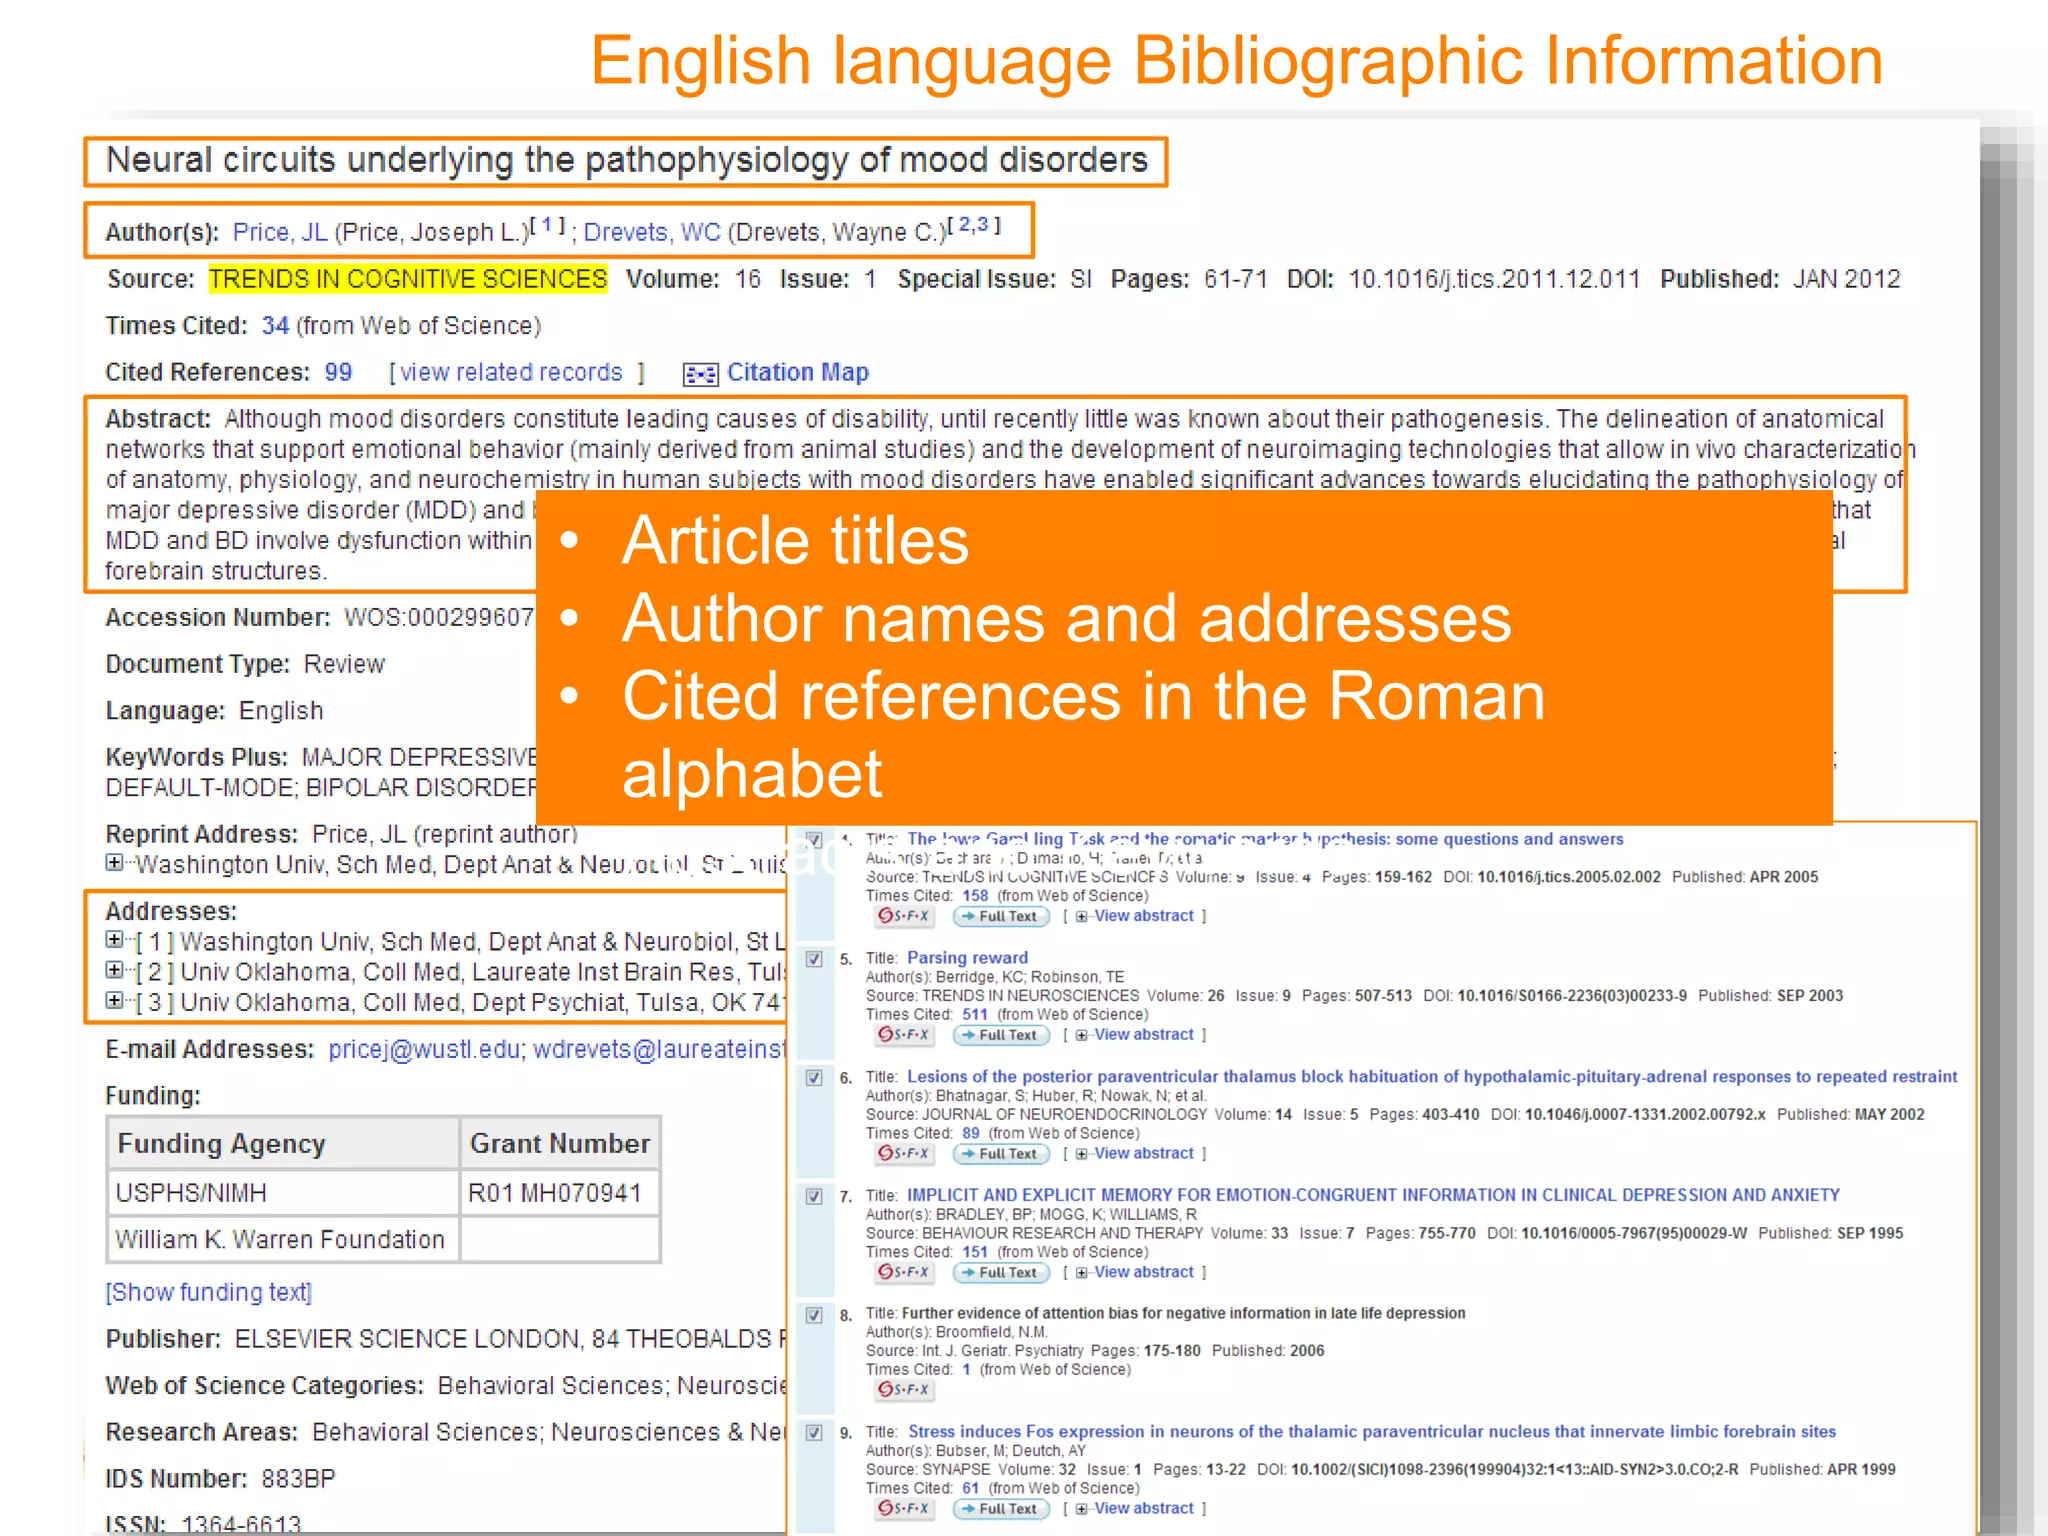This screenshot has width=2048, height=1536.
Task: Expand reprint address Washington Univ entry
Action: pyautogui.click(x=114, y=862)
